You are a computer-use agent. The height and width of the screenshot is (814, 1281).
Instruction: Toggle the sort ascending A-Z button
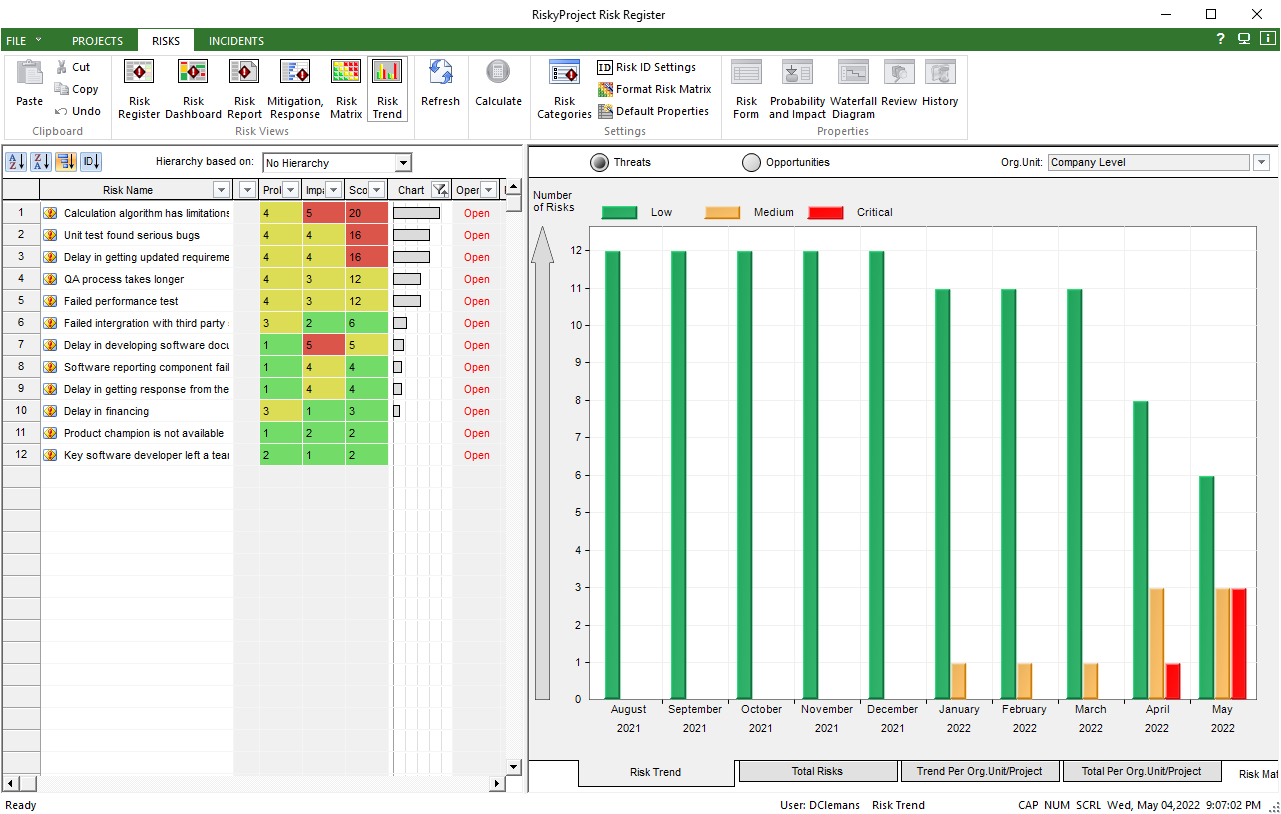(x=16, y=162)
